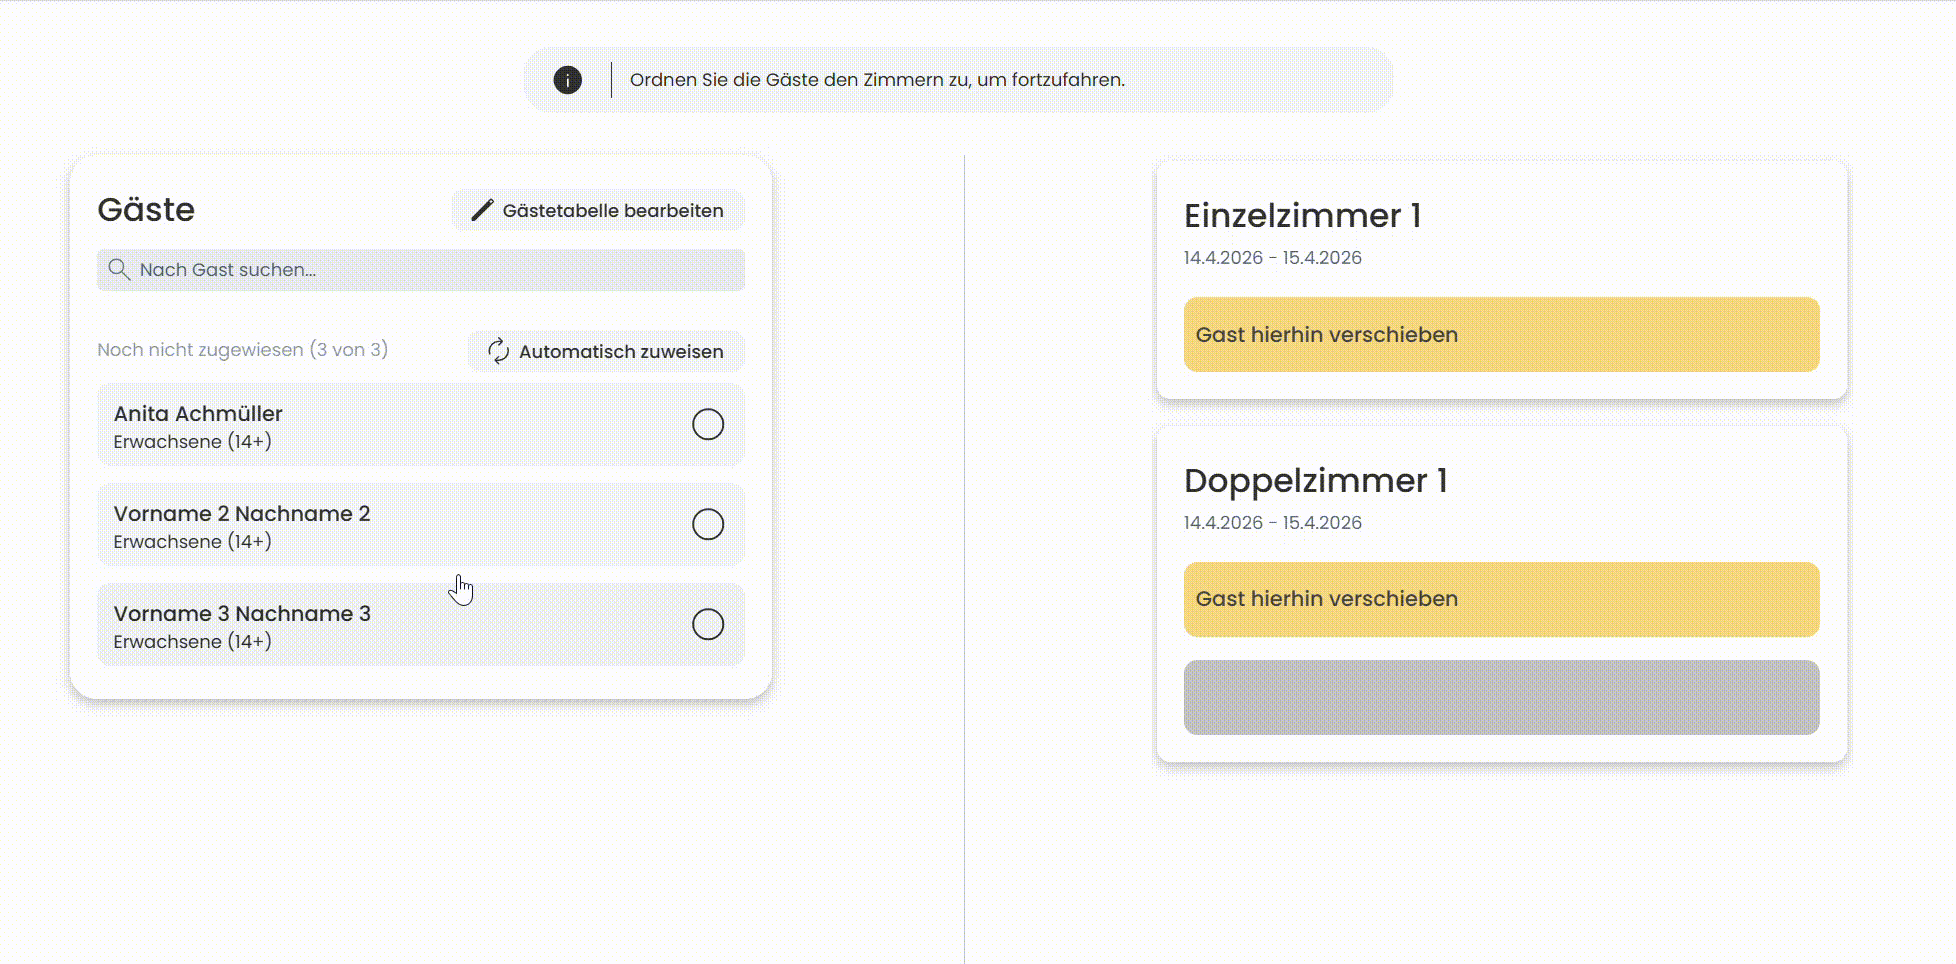Click the pencil icon for editing guest table
Viewport: 1956px width, 964px height.
pyautogui.click(x=482, y=210)
